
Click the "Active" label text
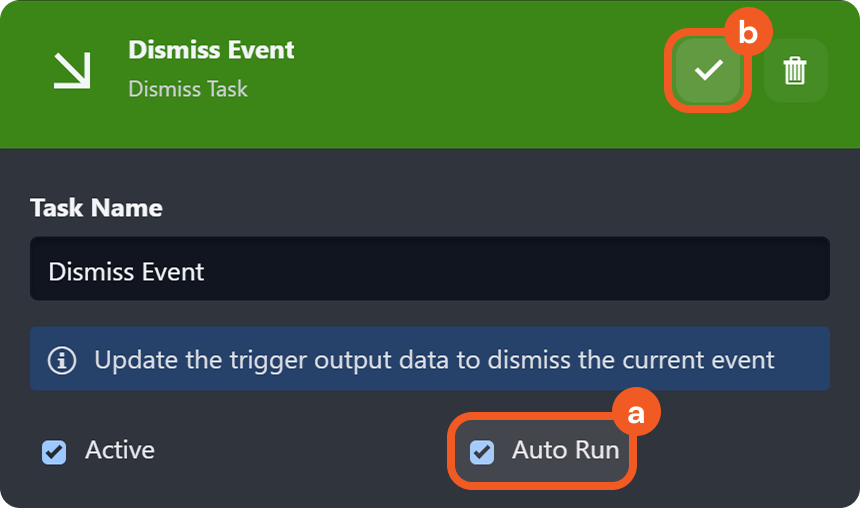pyautogui.click(x=120, y=450)
